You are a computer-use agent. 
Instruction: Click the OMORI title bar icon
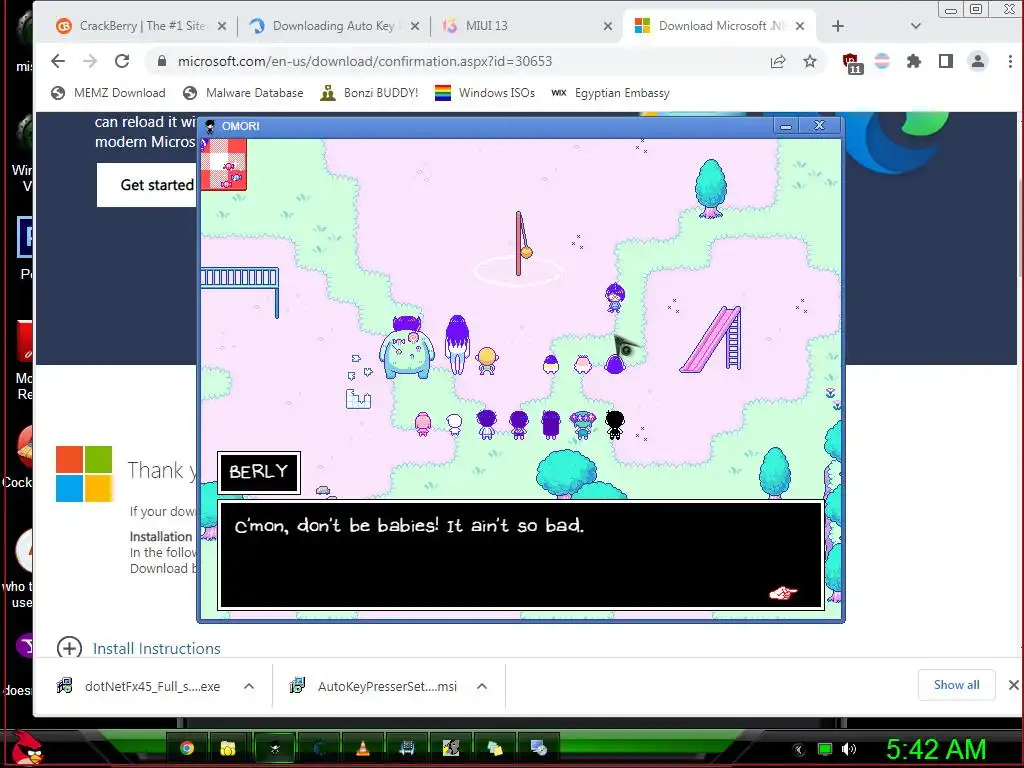coord(210,126)
